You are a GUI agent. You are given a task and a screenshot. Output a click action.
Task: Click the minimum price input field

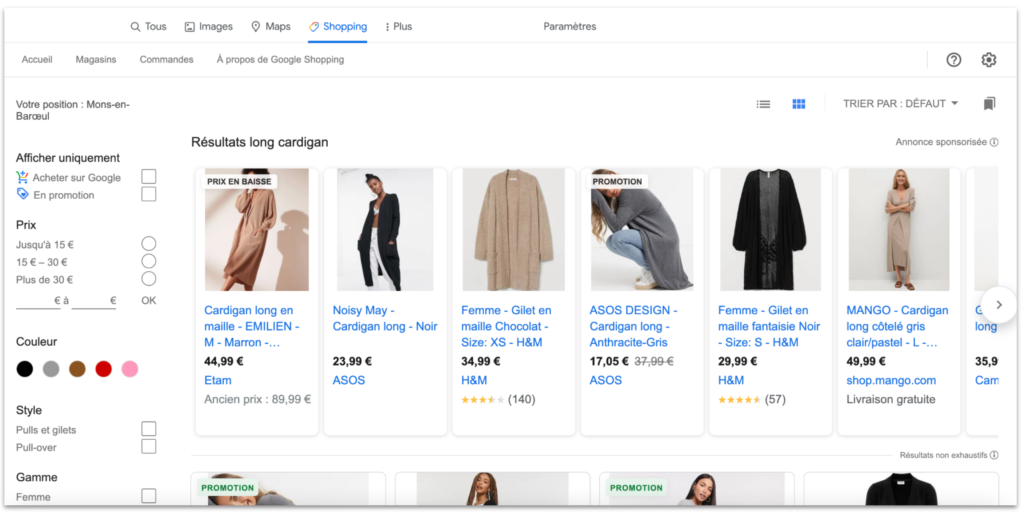pos(40,300)
